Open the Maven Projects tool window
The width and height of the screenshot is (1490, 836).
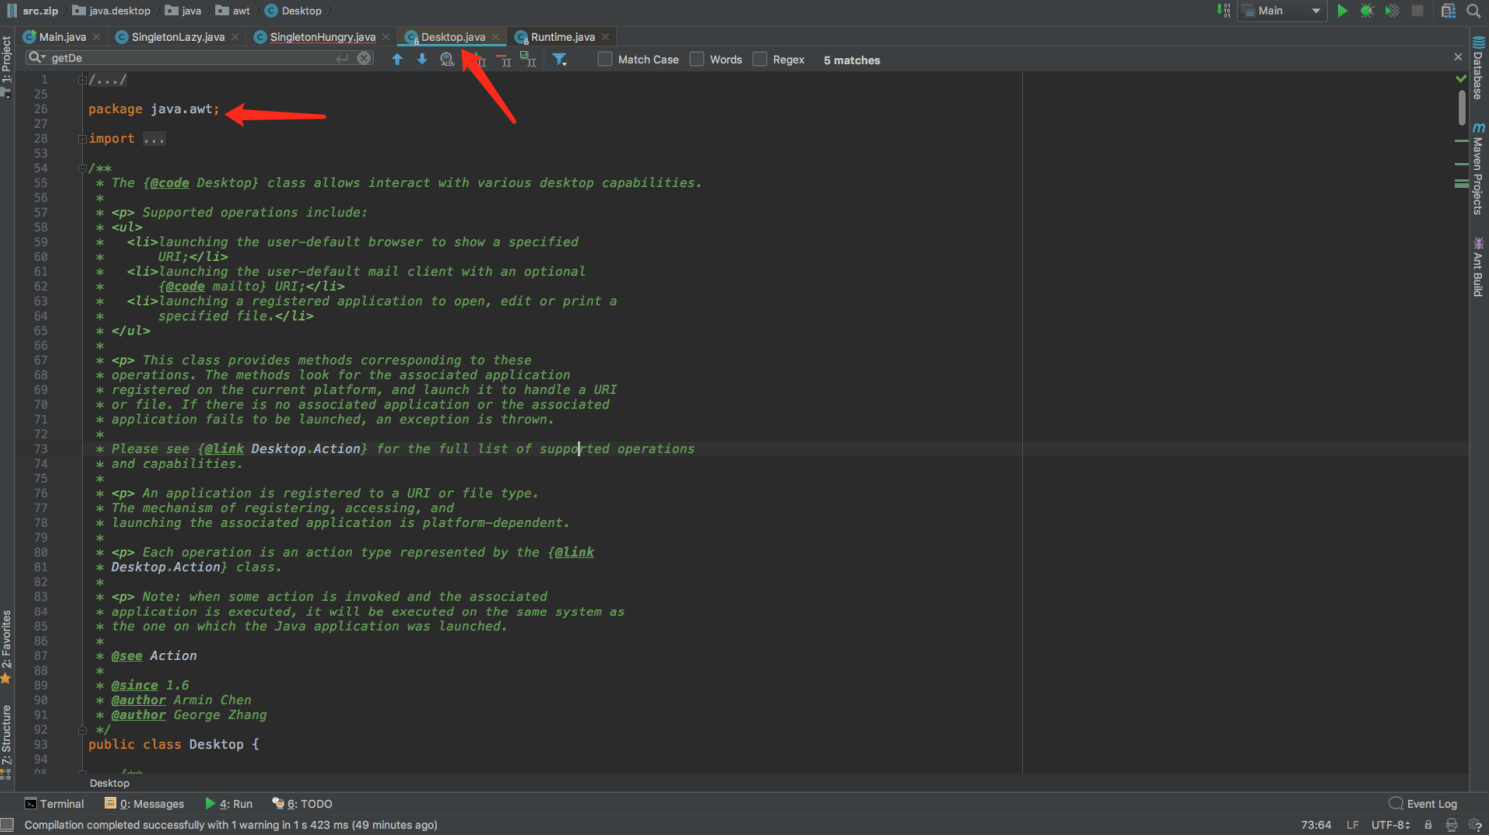[x=1478, y=168]
